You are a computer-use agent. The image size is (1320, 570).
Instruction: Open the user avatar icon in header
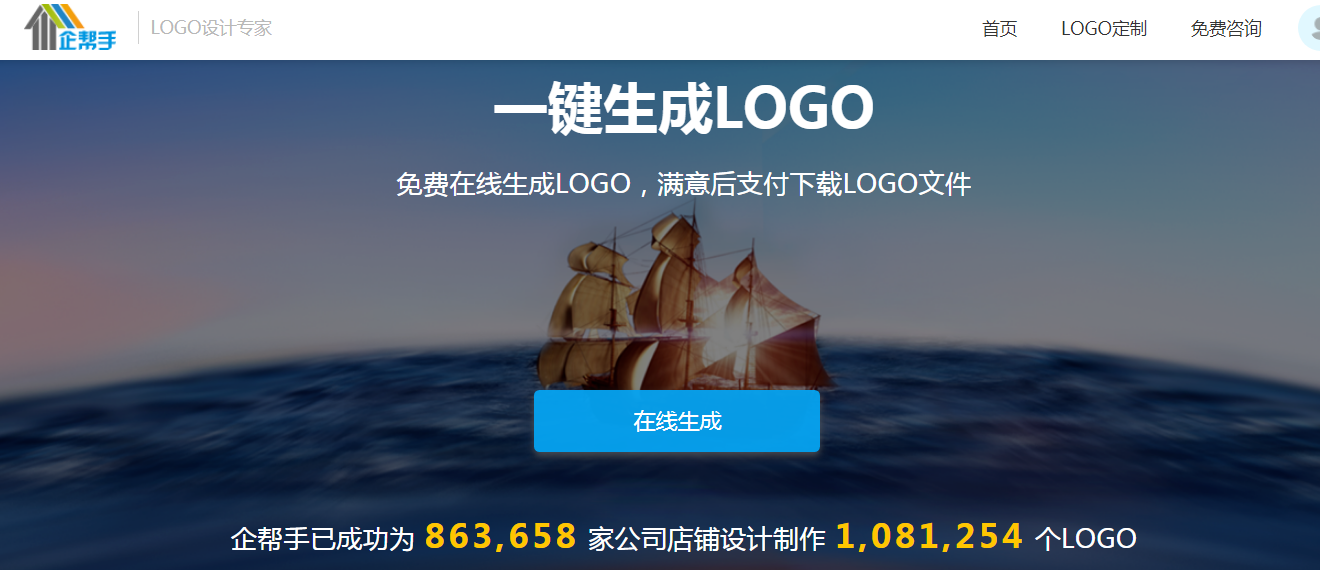(x=1309, y=29)
